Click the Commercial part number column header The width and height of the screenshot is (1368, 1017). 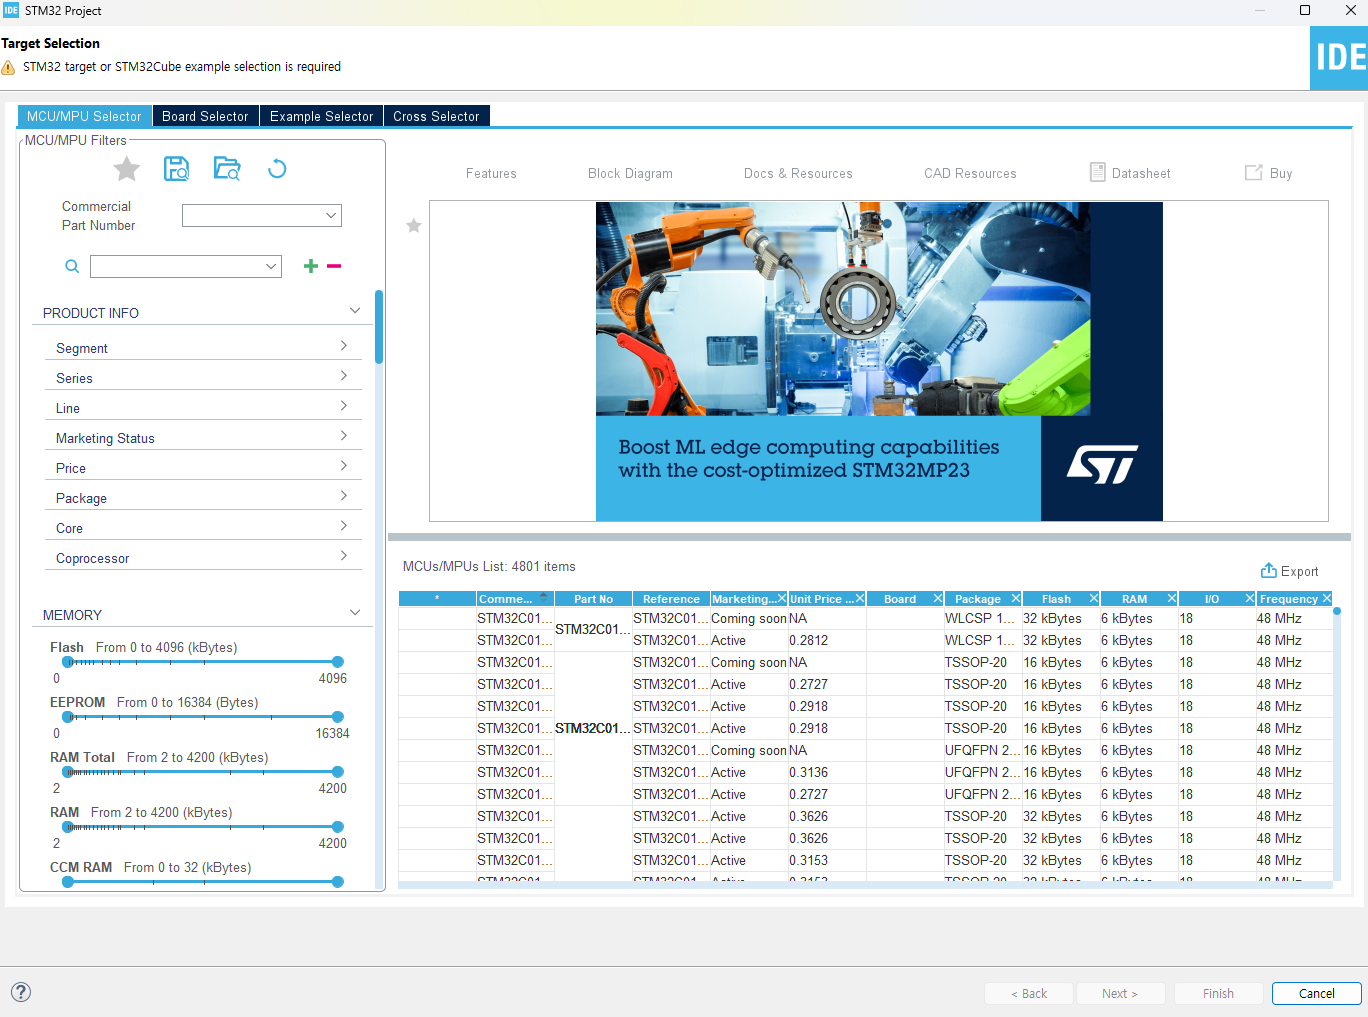tap(515, 599)
